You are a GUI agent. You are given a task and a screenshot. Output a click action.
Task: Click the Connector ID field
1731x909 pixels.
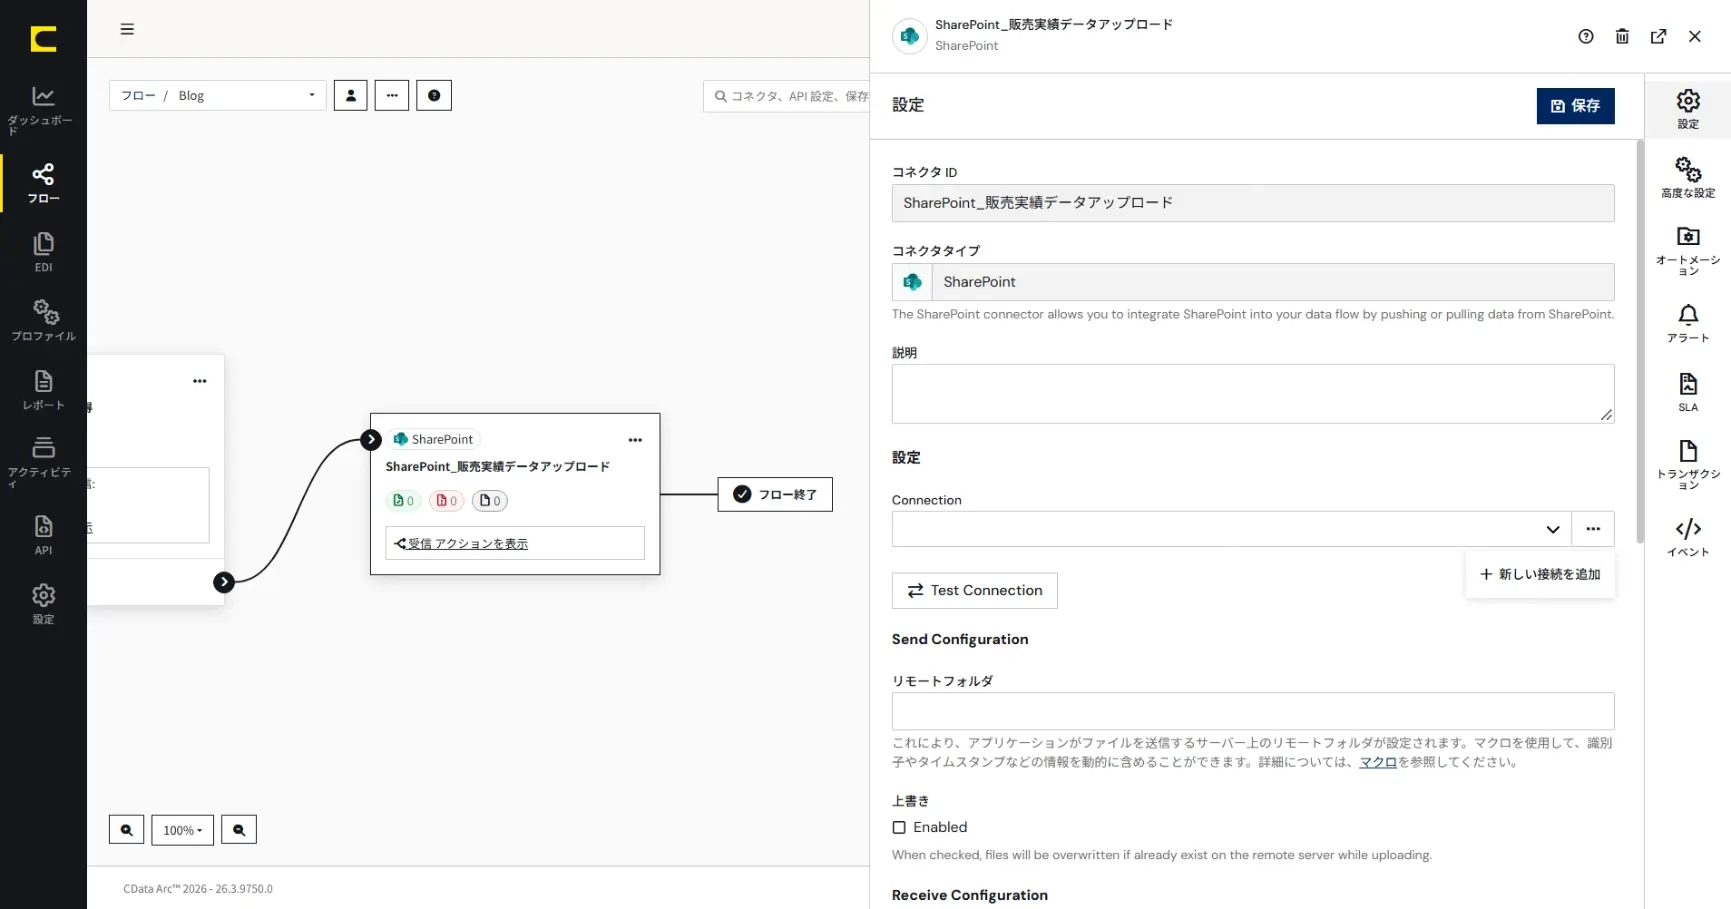(1253, 203)
